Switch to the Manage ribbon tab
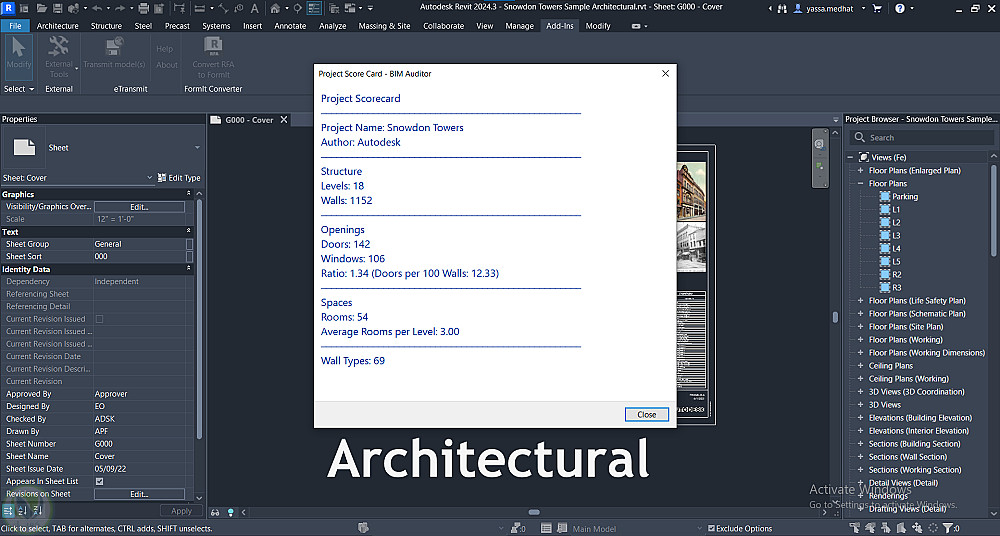 [519, 26]
